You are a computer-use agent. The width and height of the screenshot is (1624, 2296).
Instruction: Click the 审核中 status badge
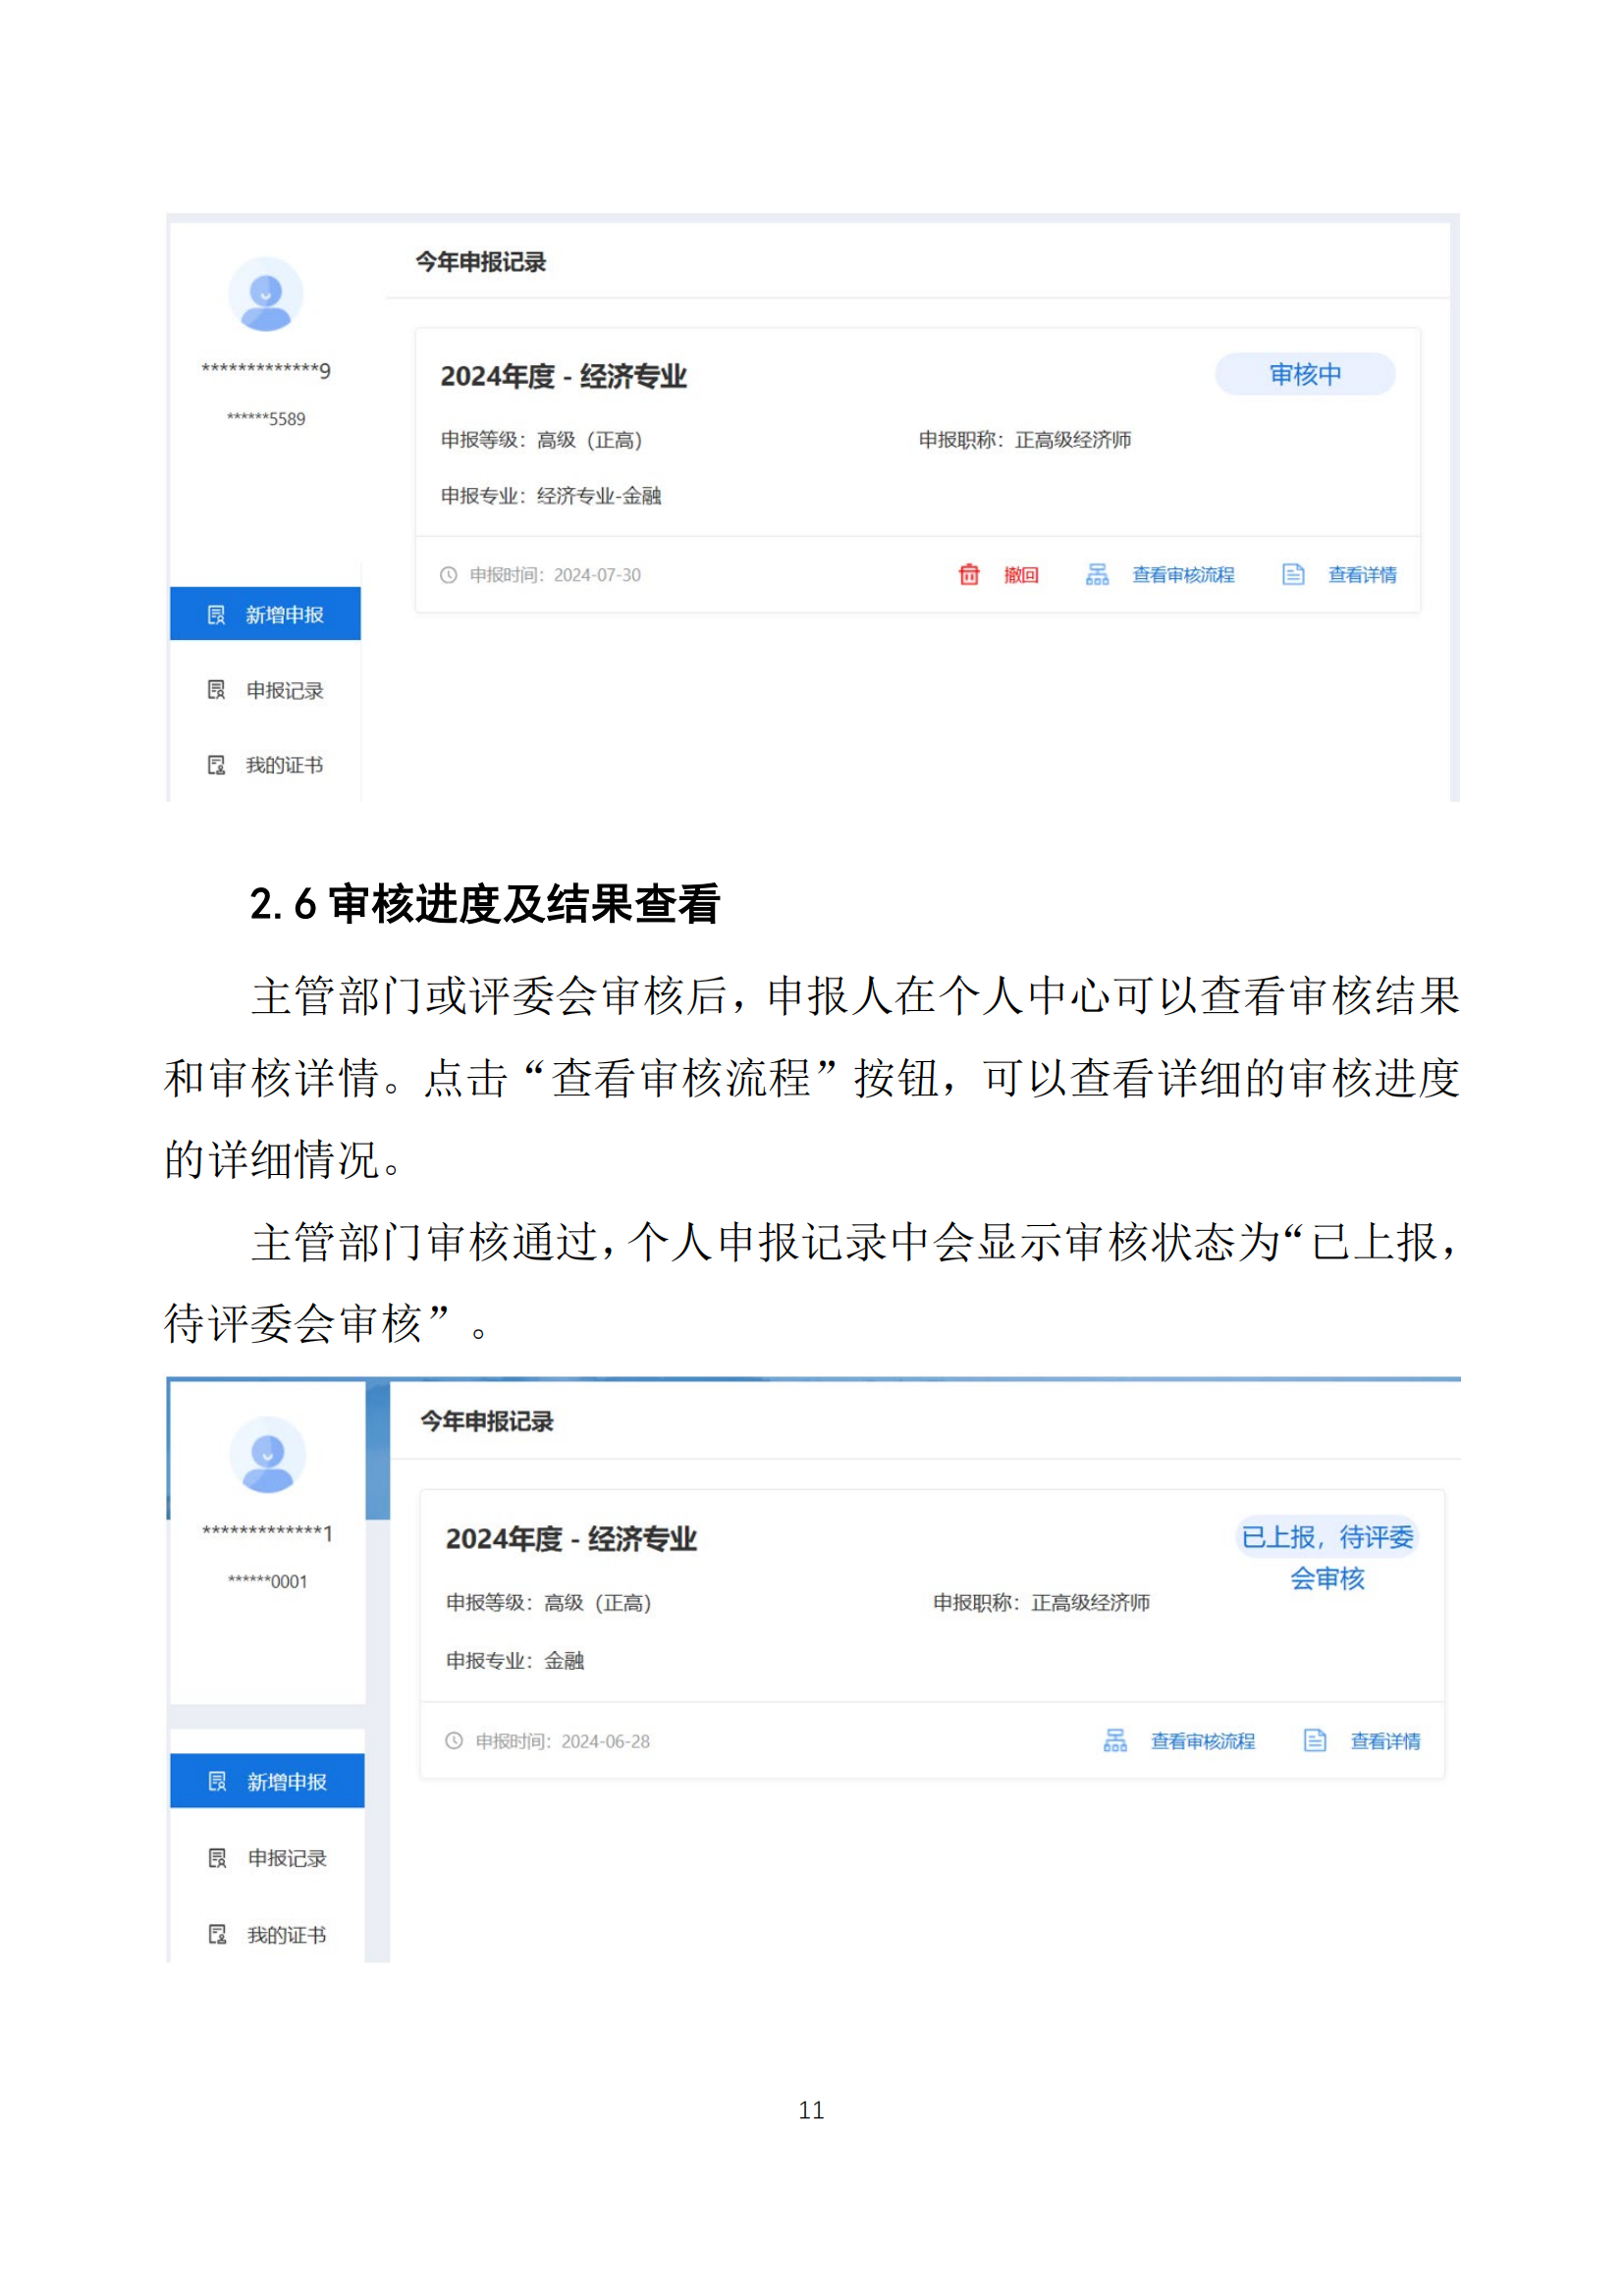pyautogui.click(x=1304, y=374)
